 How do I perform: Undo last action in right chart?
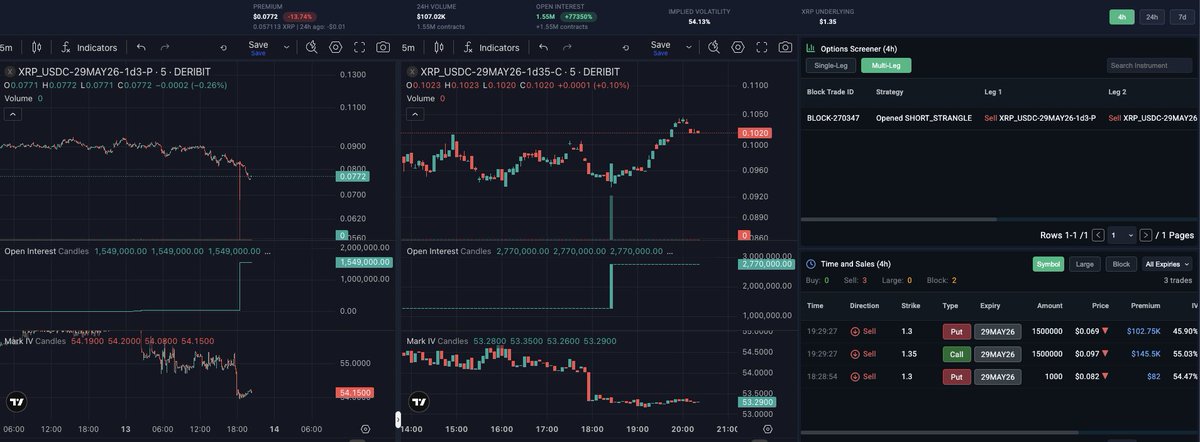[x=543, y=47]
